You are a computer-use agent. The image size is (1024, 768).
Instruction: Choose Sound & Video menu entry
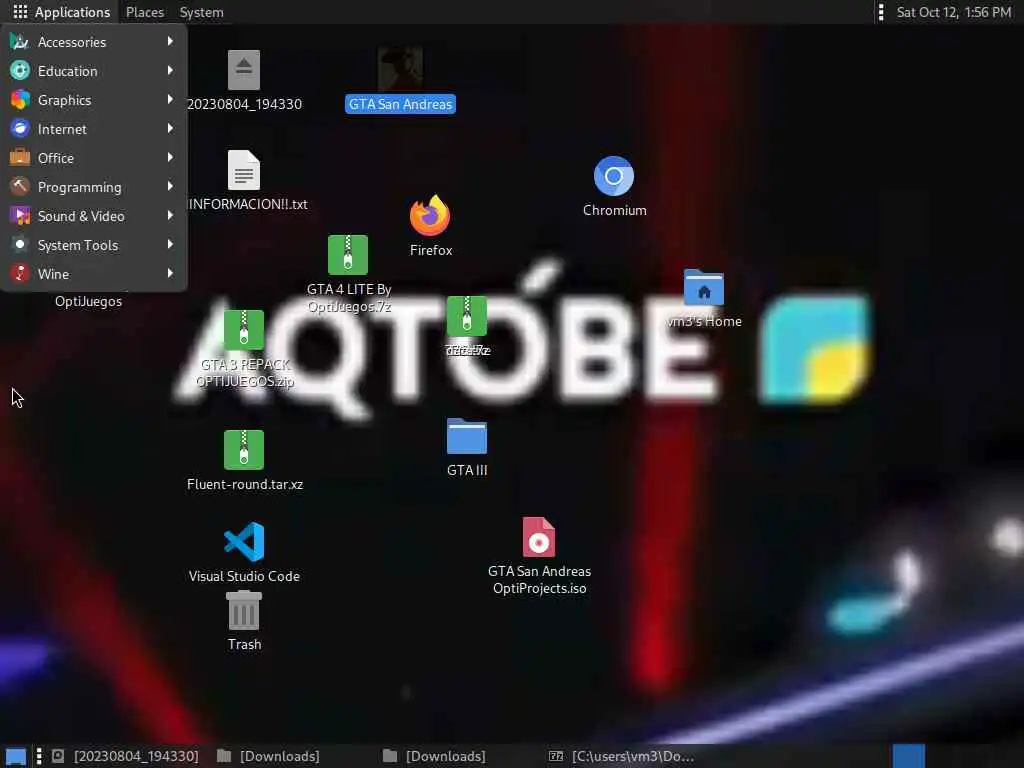point(94,216)
